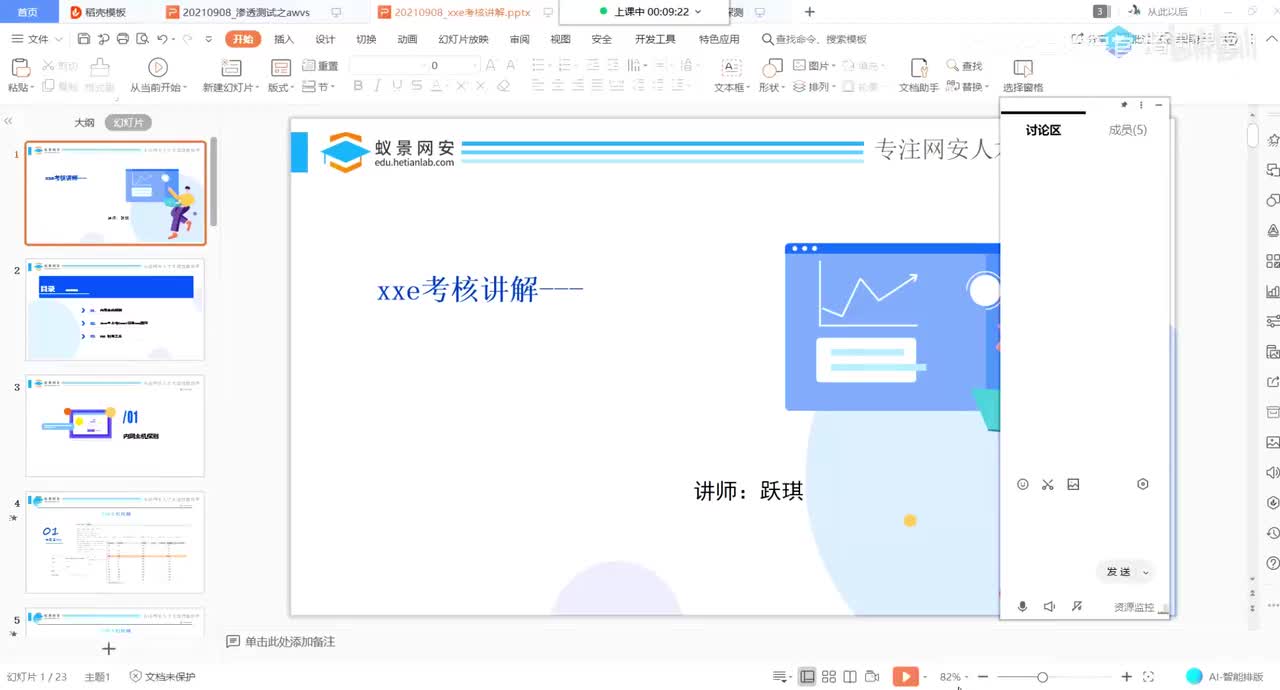Toggle Underline formatting

point(398,87)
